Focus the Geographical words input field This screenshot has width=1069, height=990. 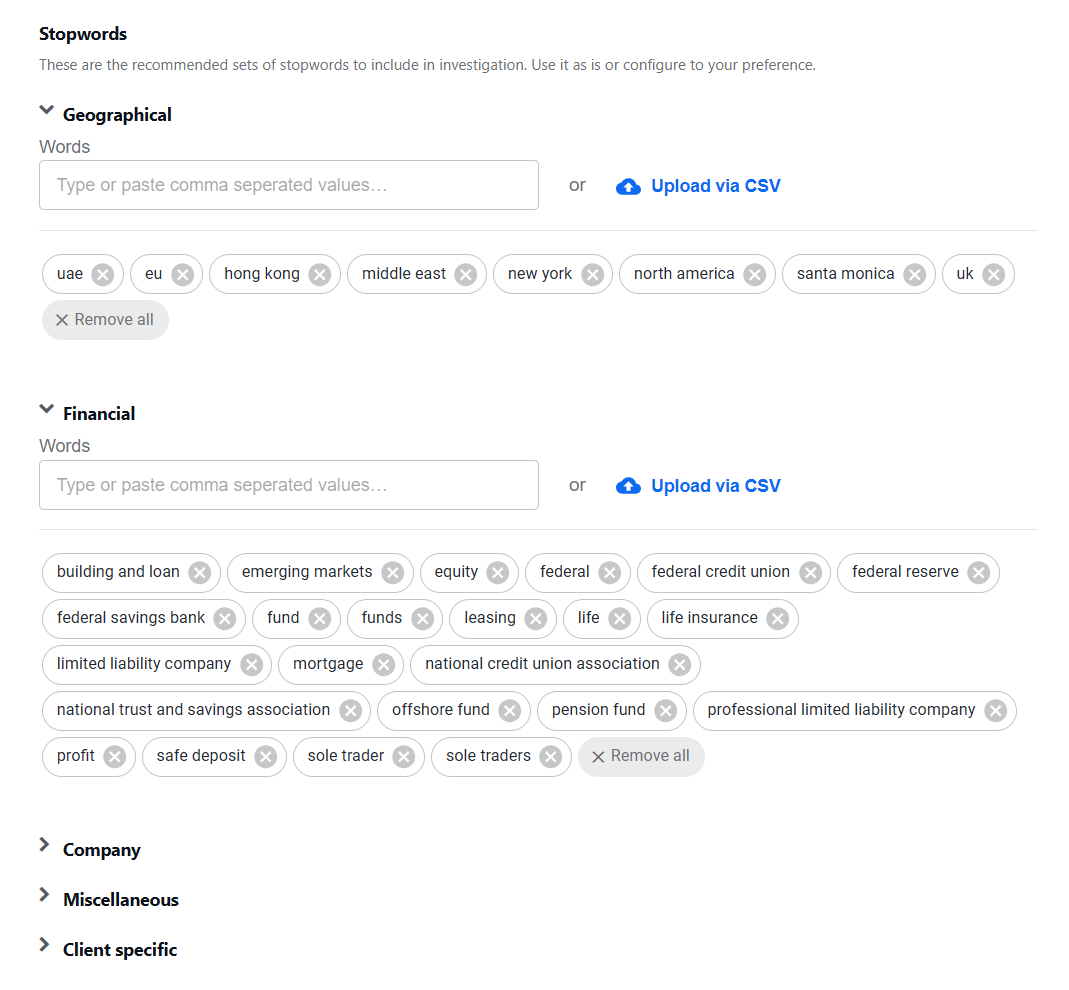point(289,185)
